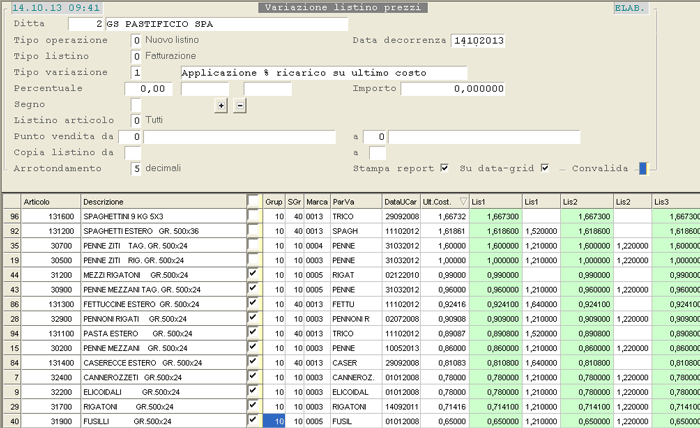Click the Ditta number field
This screenshot has width=700, height=428.
(x=86, y=24)
